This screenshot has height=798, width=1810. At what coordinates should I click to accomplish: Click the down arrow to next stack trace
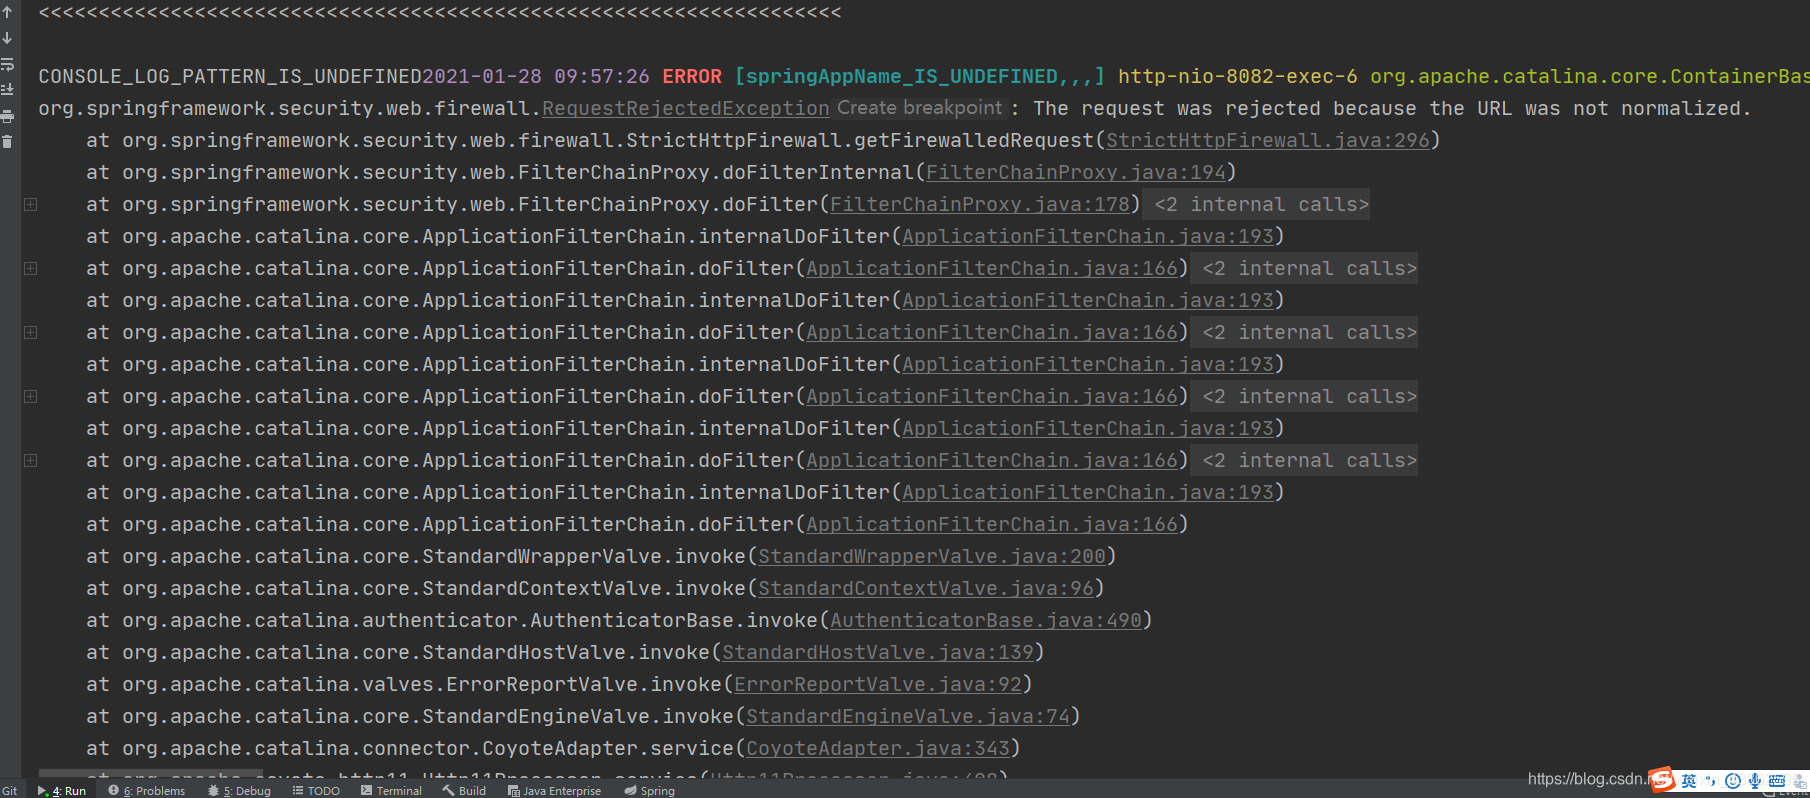(x=7, y=38)
